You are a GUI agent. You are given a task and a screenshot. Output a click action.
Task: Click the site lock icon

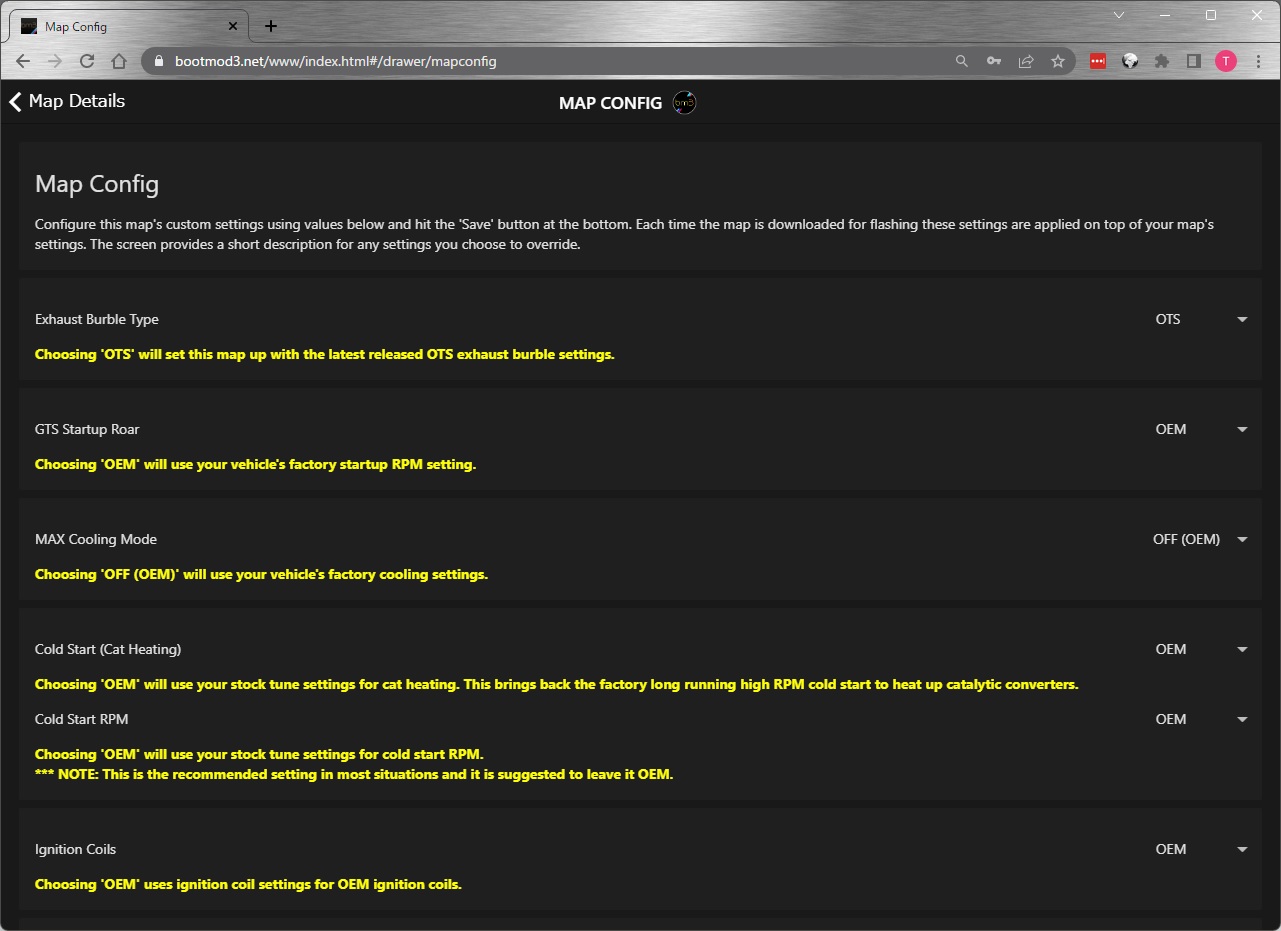159,61
